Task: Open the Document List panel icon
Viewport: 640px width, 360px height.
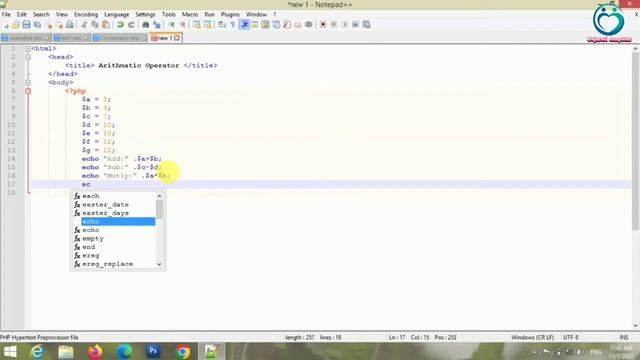Action: (276, 24)
